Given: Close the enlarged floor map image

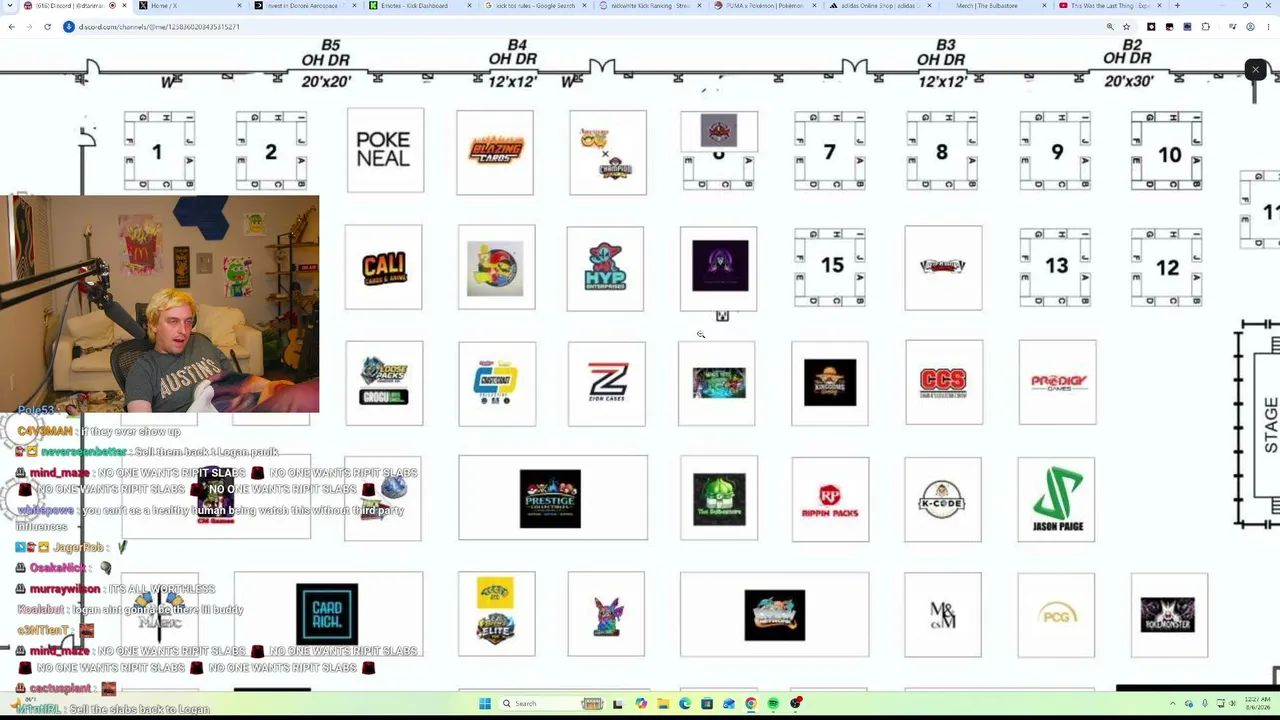Looking at the screenshot, I should pyautogui.click(x=1256, y=70).
